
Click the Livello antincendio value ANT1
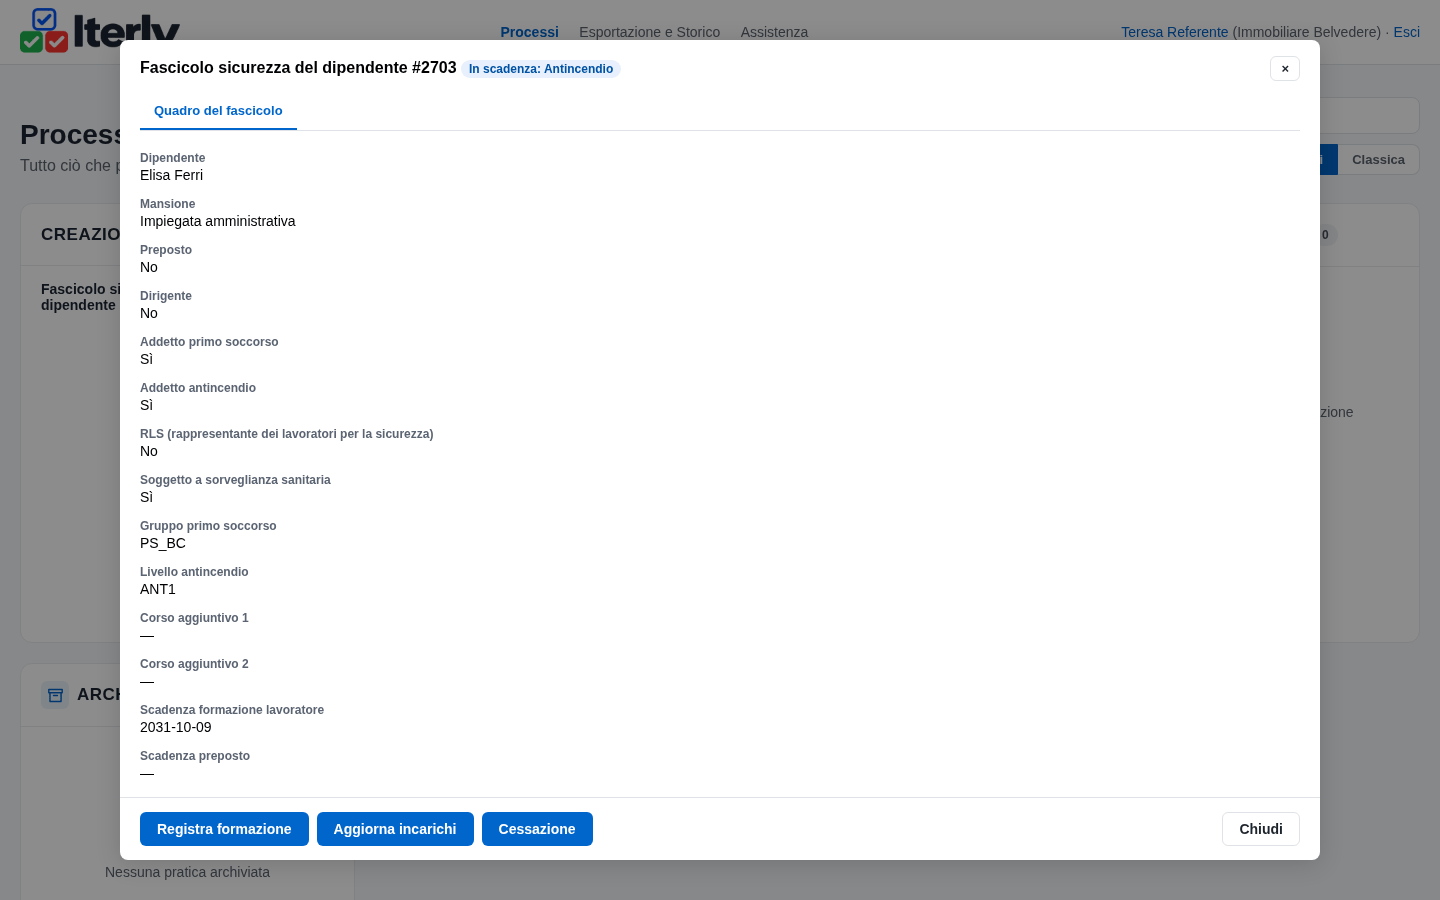click(158, 589)
